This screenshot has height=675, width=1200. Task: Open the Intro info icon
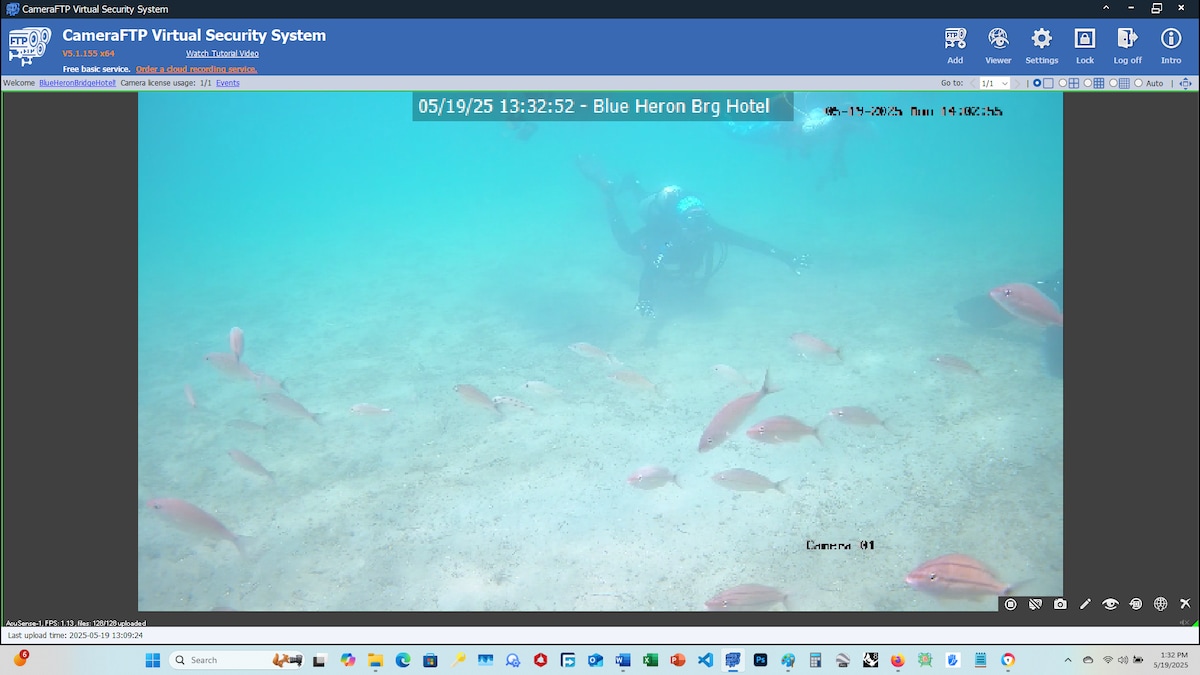tap(1171, 44)
